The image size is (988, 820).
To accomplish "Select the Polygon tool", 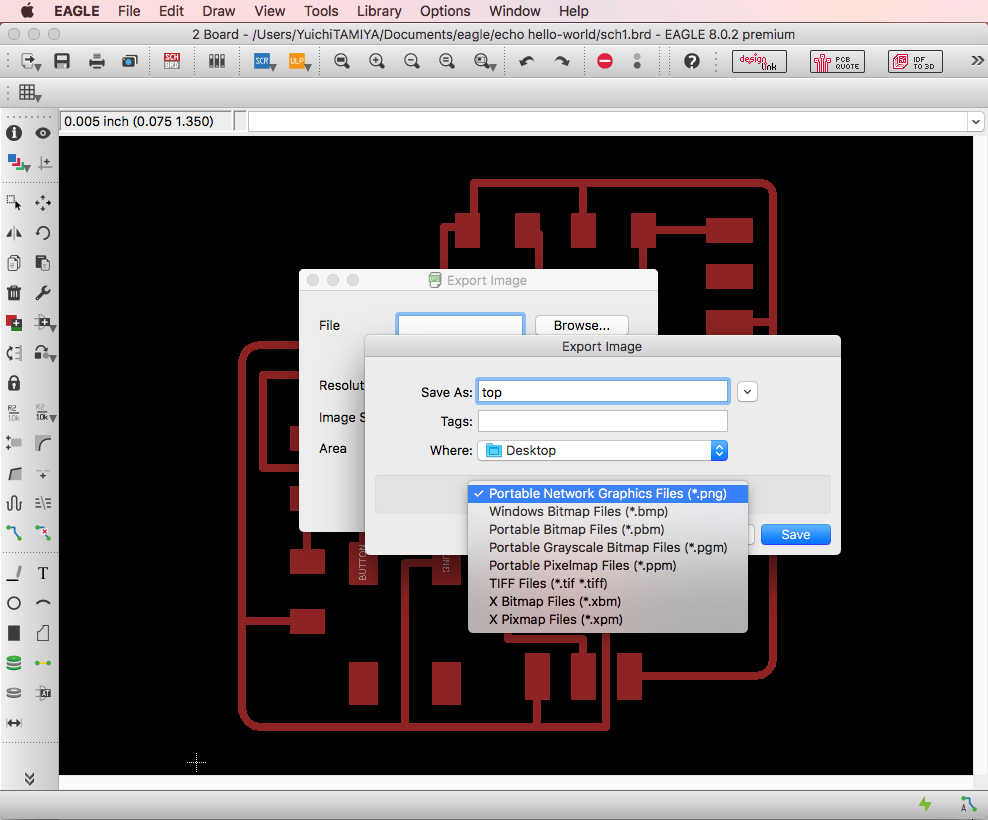I will coord(43,633).
